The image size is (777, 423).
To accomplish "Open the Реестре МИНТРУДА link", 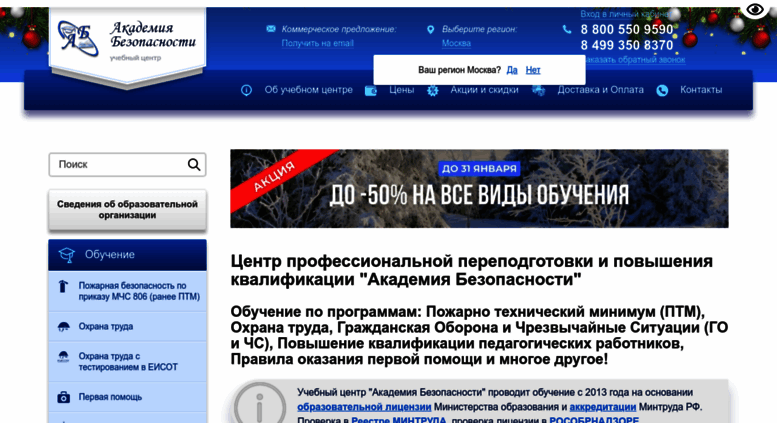I will click(x=399, y=420).
